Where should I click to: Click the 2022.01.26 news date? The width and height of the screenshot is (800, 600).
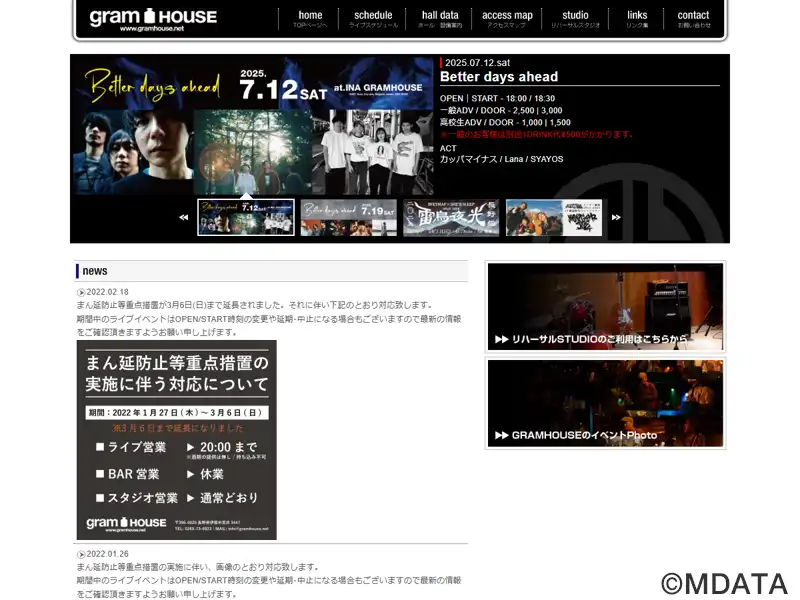coord(107,554)
